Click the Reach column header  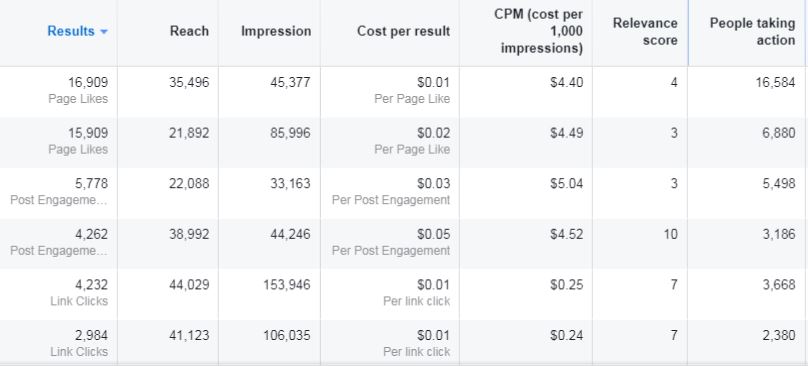tap(189, 31)
